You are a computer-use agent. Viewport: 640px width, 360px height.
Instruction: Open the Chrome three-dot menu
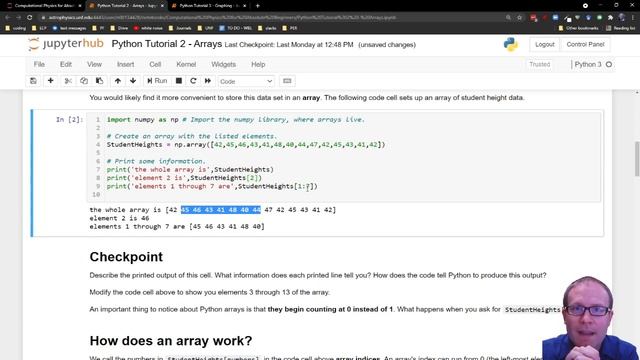pyautogui.click(x=633, y=18)
